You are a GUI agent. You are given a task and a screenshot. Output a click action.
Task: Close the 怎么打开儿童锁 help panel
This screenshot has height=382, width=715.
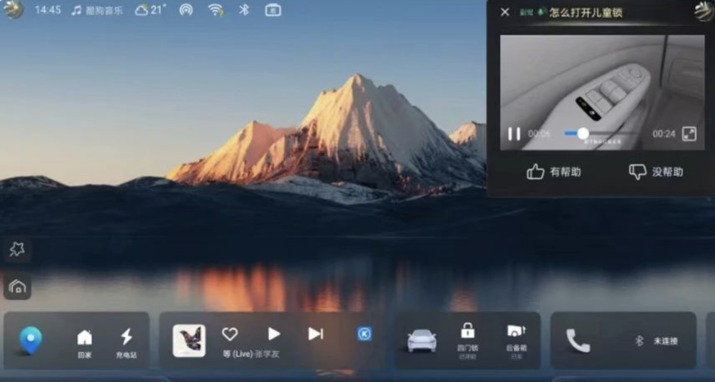click(505, 12)
